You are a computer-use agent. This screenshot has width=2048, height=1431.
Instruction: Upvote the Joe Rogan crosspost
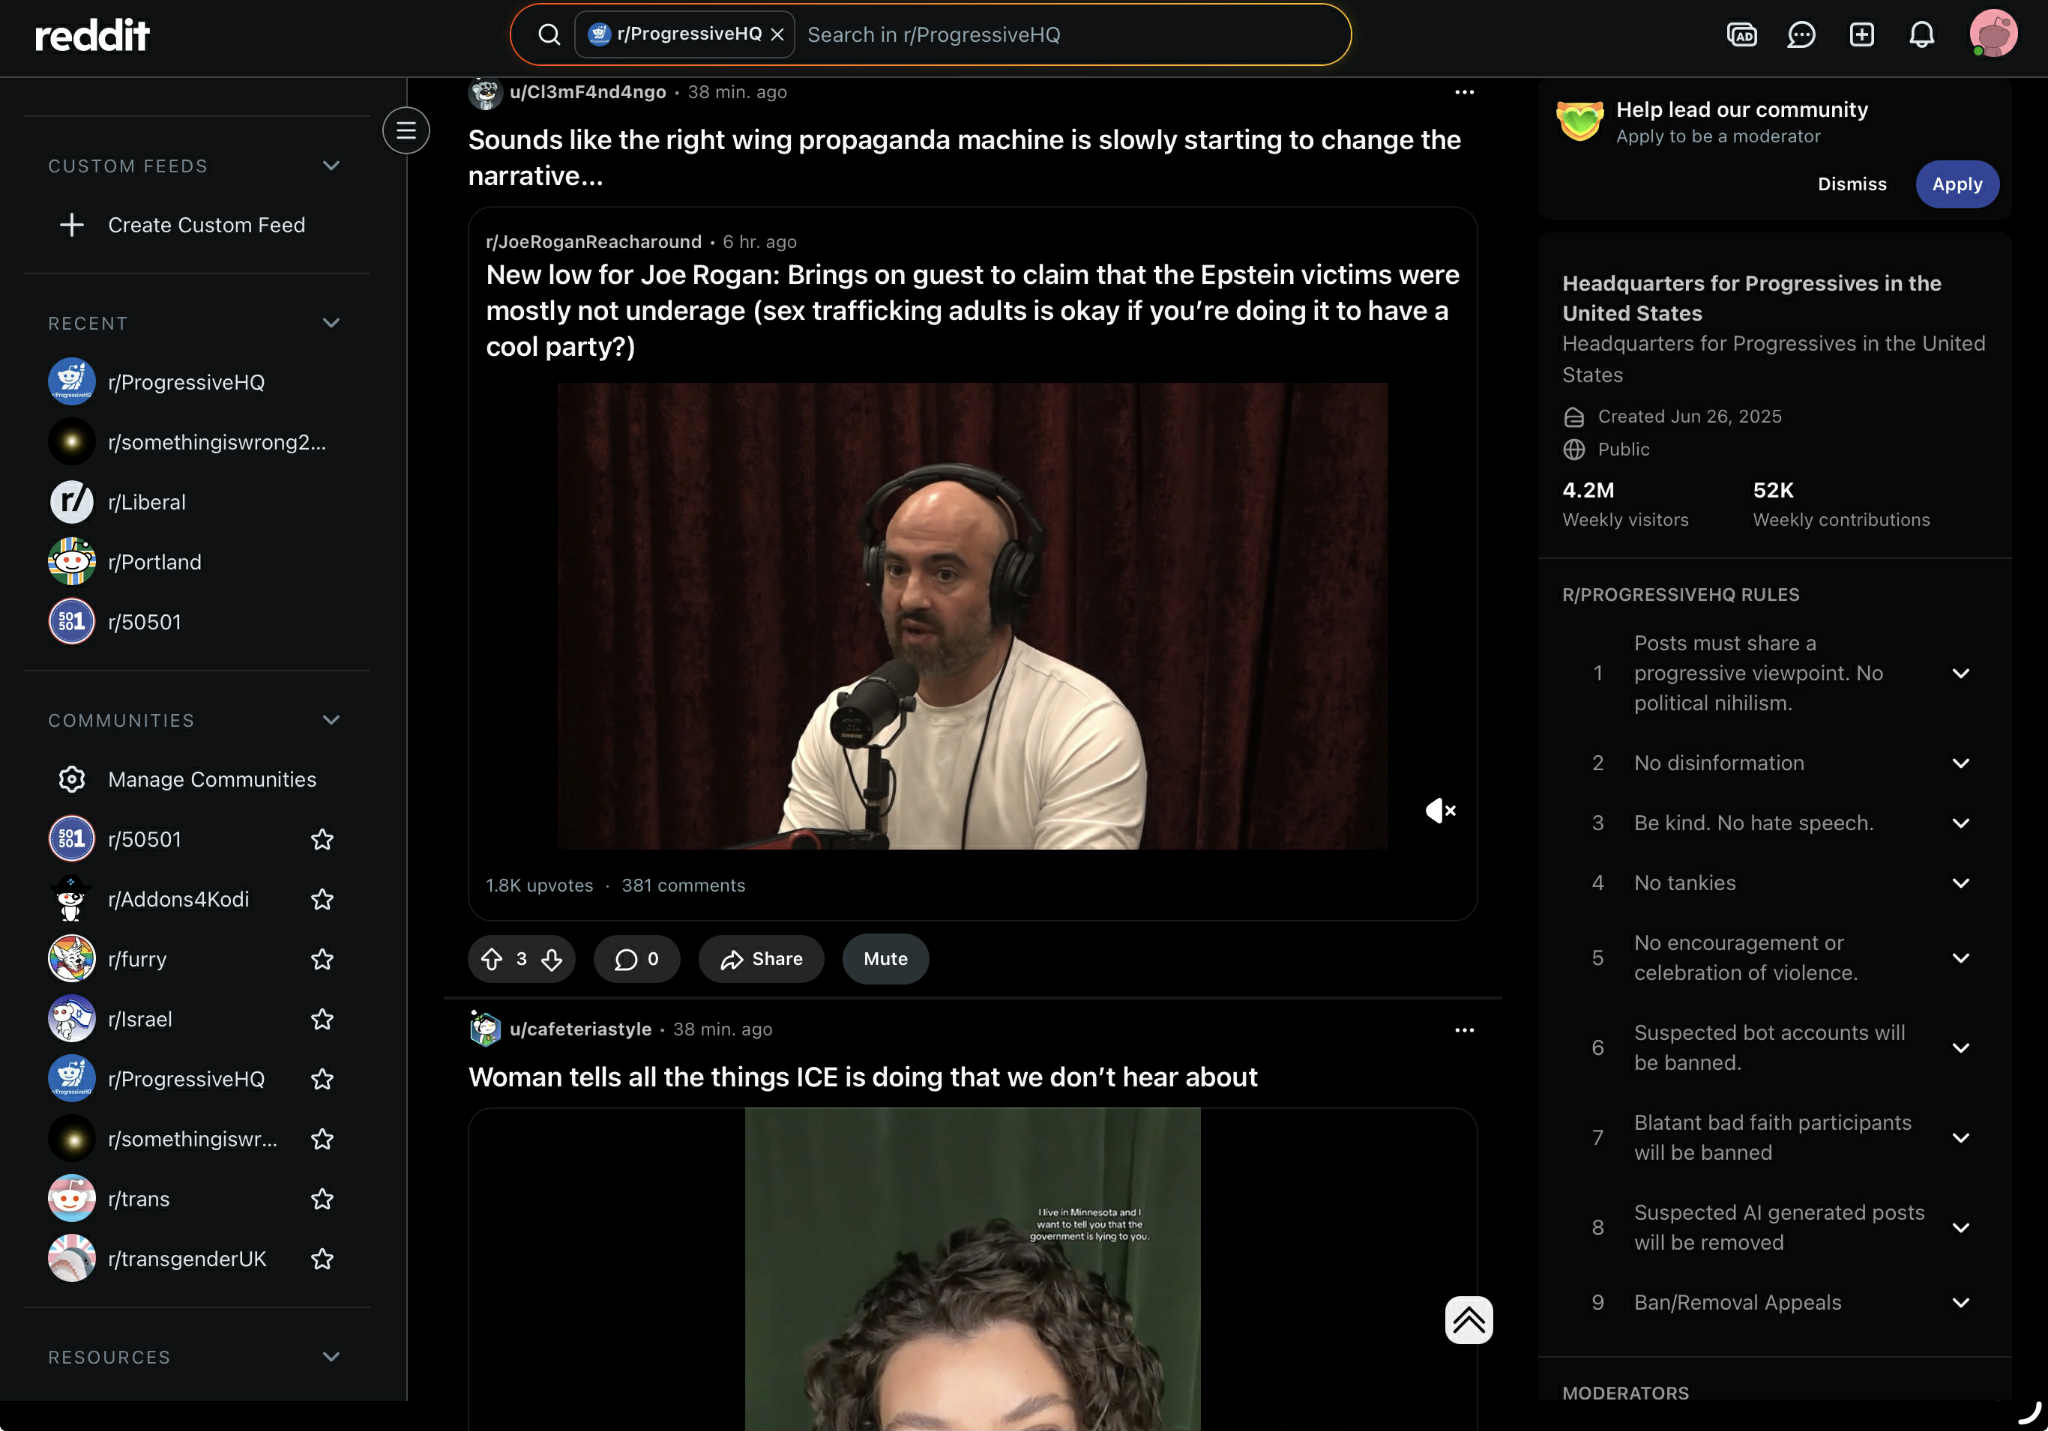[x=492, y=959]
